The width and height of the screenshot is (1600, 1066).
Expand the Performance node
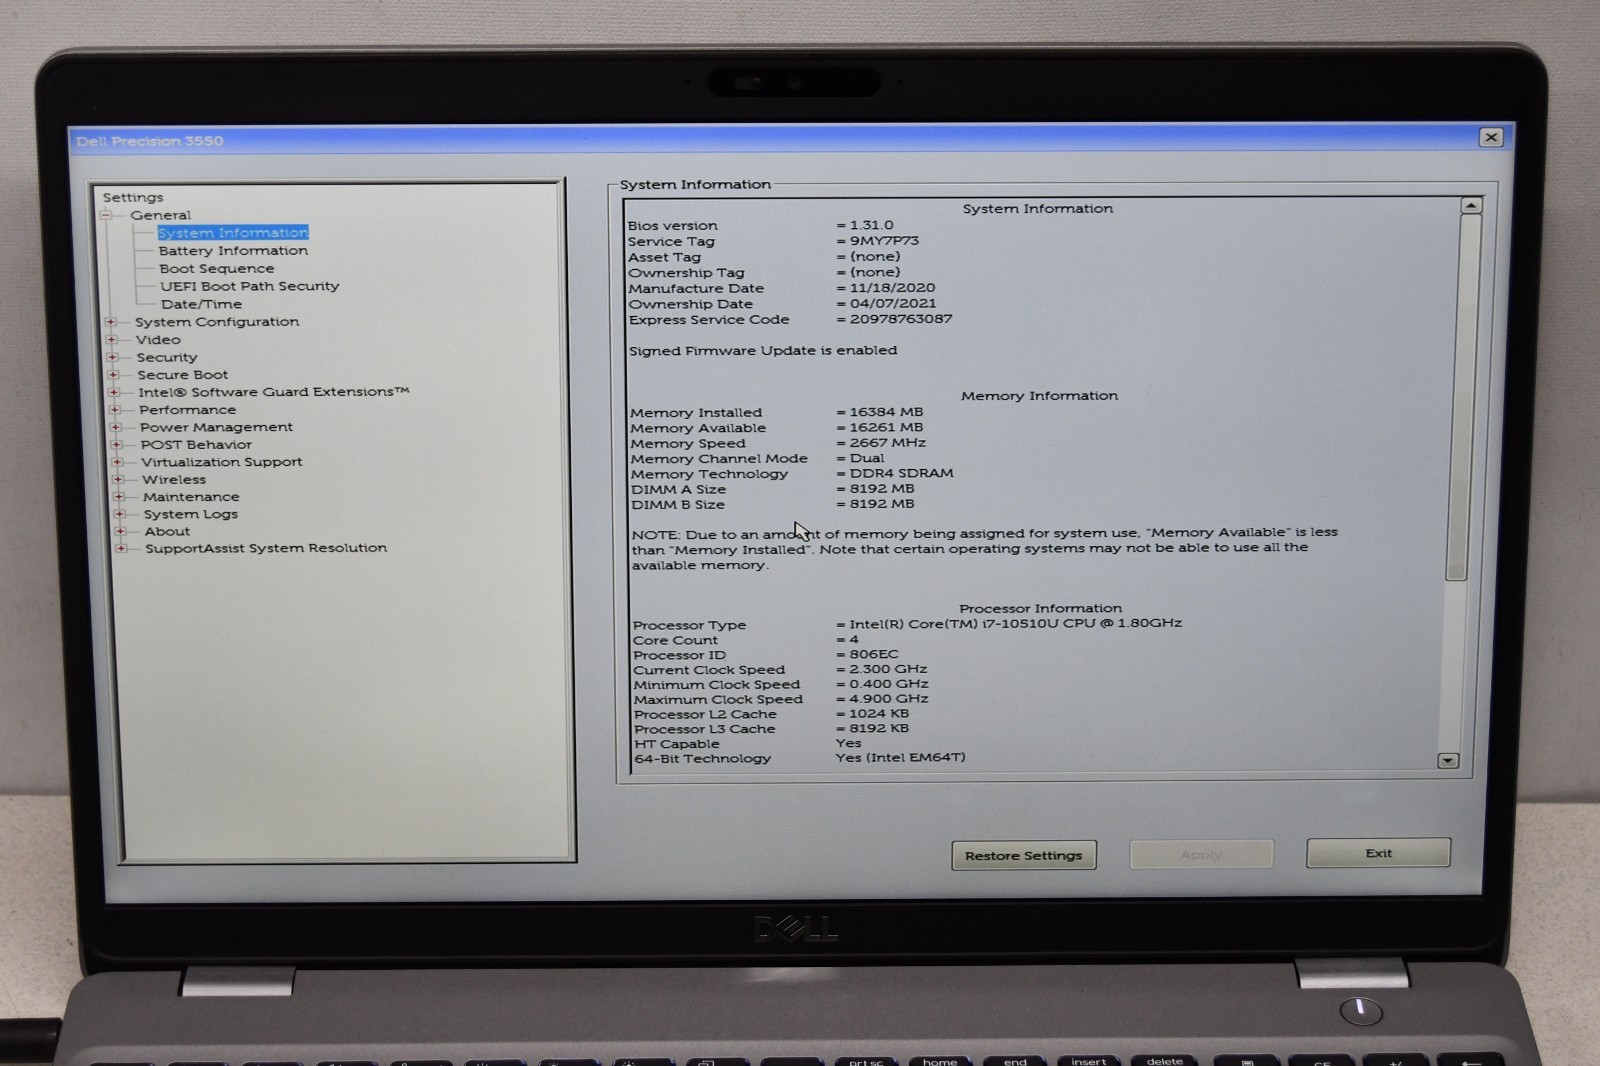tap(115, 410)
